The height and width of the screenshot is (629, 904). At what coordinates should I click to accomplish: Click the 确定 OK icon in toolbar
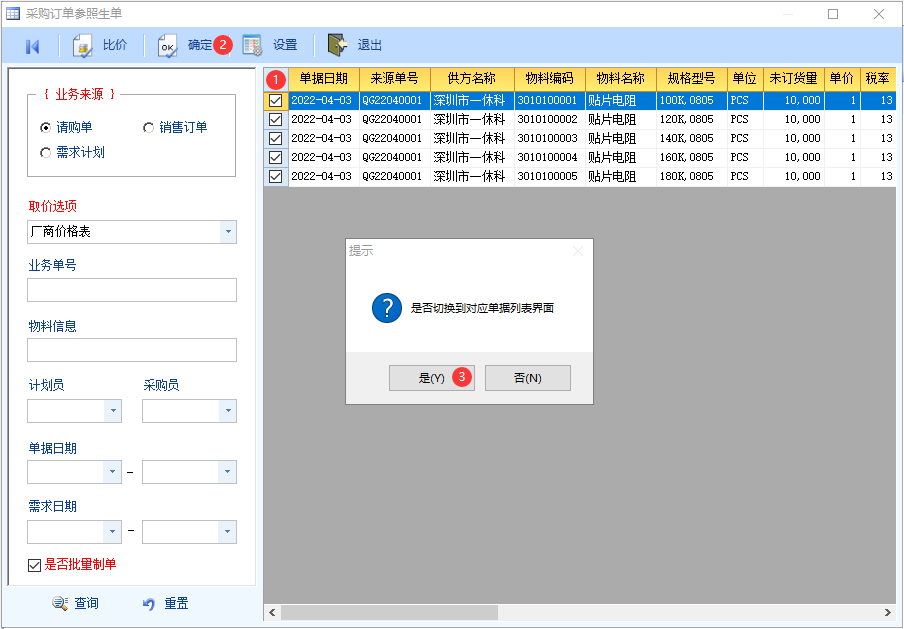tap(167, 46)
